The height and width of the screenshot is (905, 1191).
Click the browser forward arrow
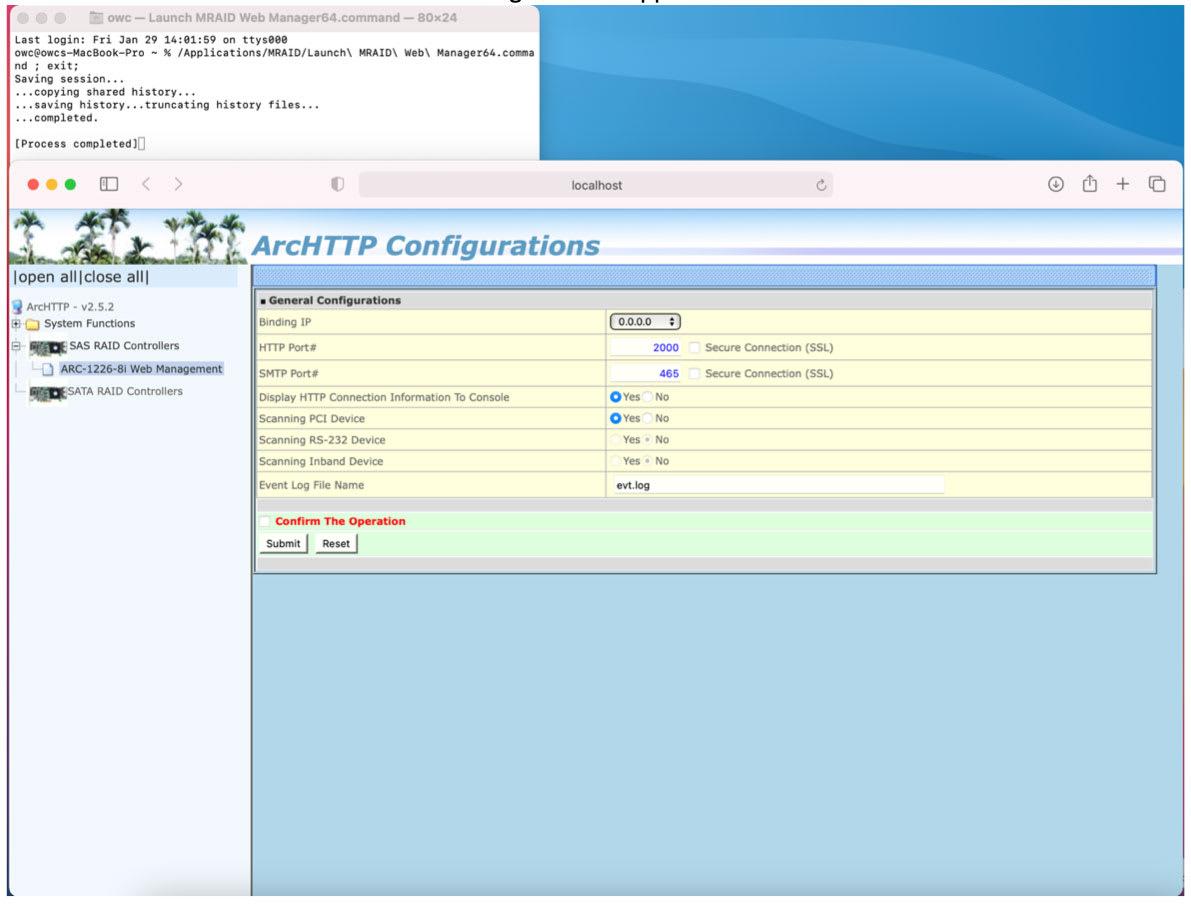tap(178, 184)
